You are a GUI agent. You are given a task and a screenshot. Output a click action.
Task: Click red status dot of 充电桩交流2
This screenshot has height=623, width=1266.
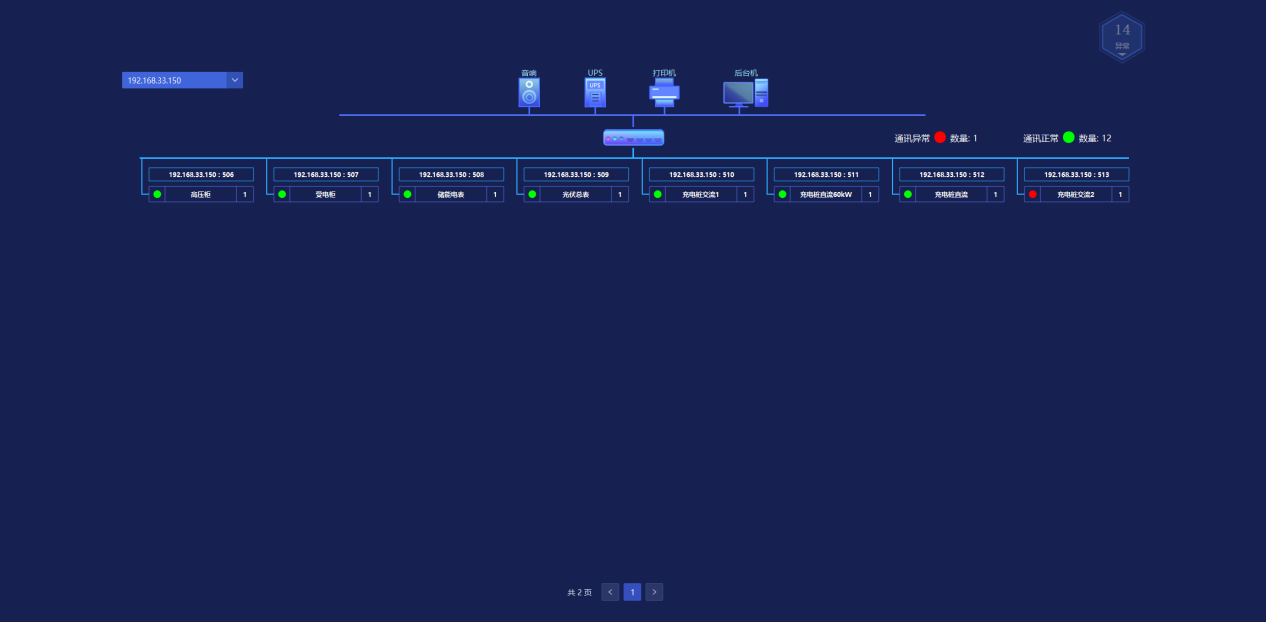point(1033,195)
